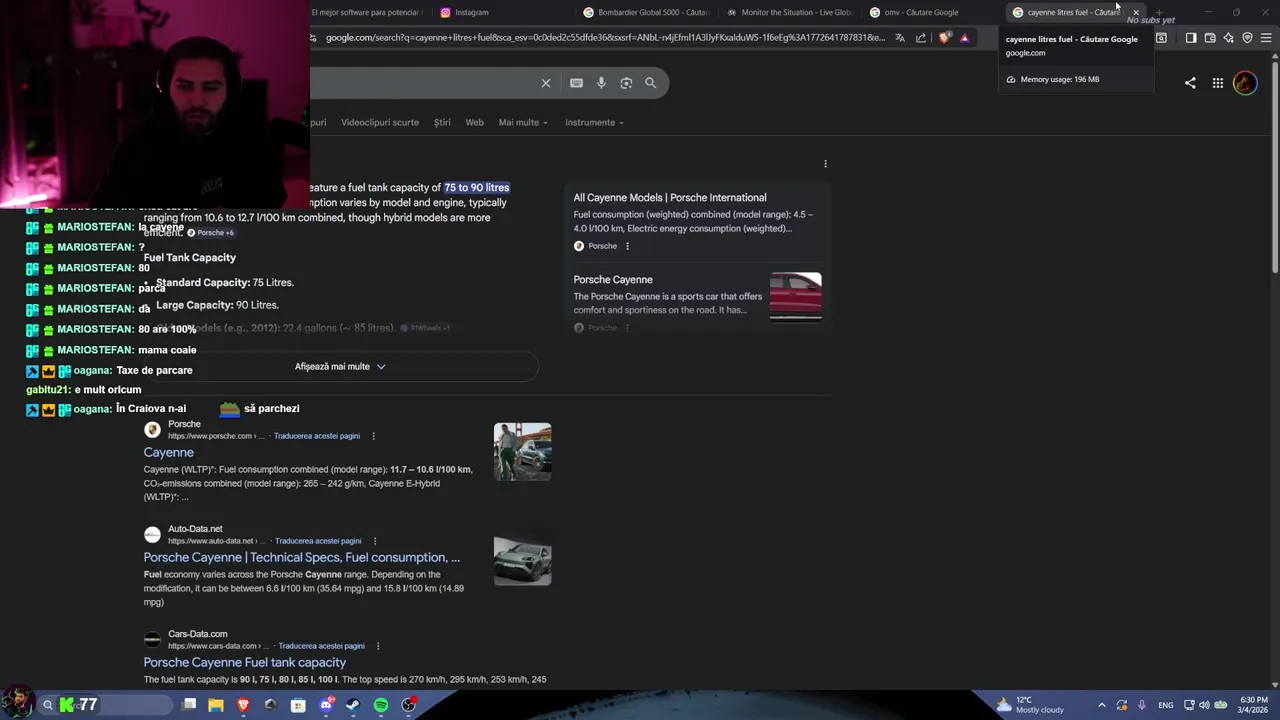Viewport: 1280px width, 720px height.
Task: Open Porsche Cayenne Technical Specs link
Action: pos(302,558)
